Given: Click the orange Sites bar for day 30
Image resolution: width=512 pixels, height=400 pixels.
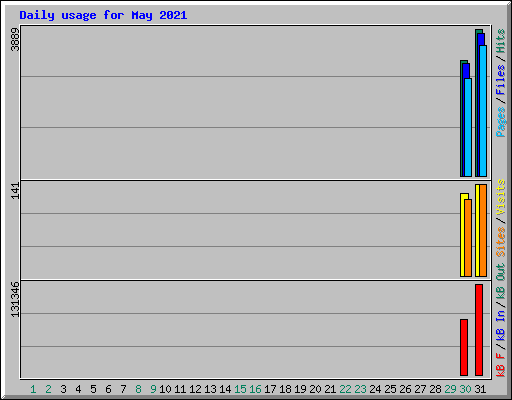Looking at the screenshot, I should (x=468, y=238).
